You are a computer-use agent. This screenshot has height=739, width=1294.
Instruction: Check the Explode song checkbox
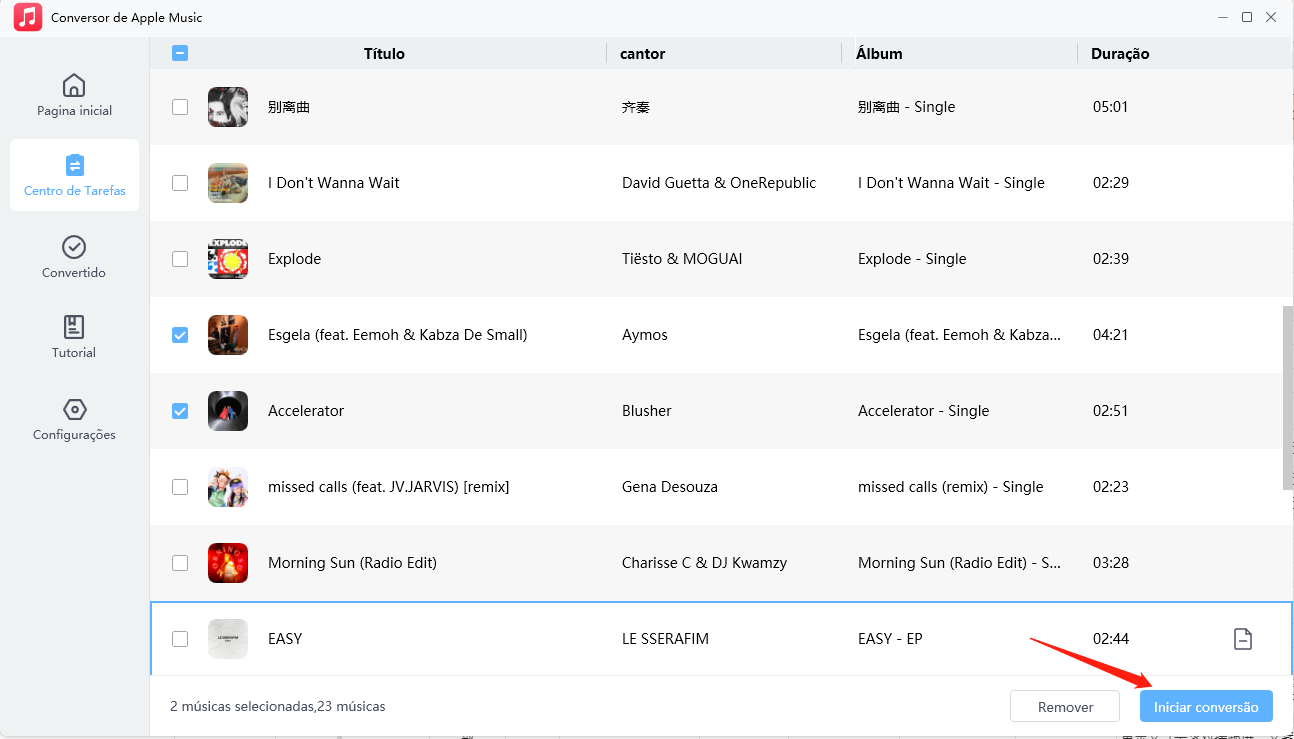click(x=180, y=259)
